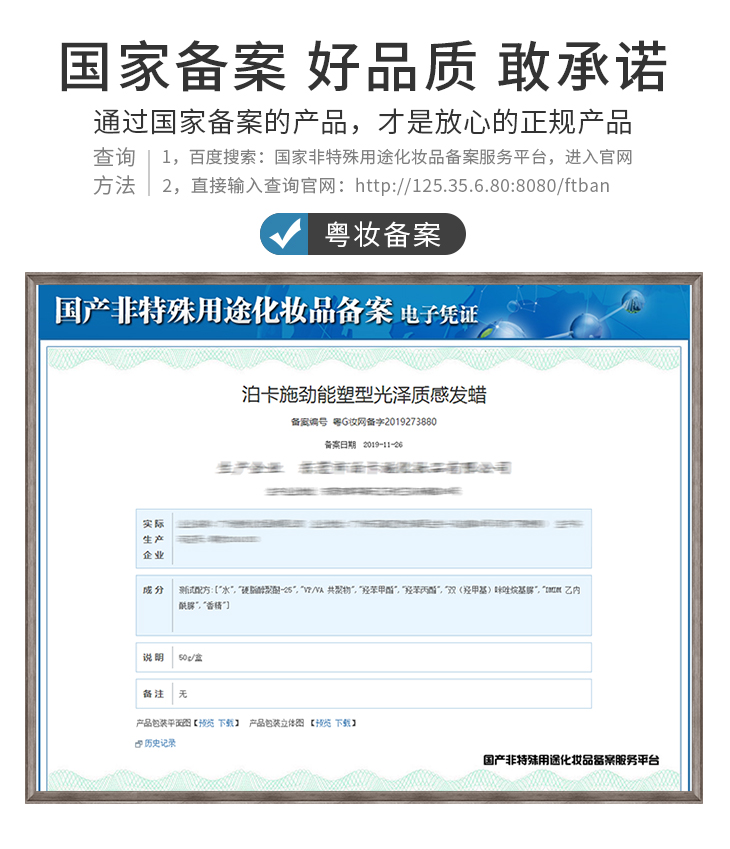Click the 实际生产企业 section label

pos(153,539)
